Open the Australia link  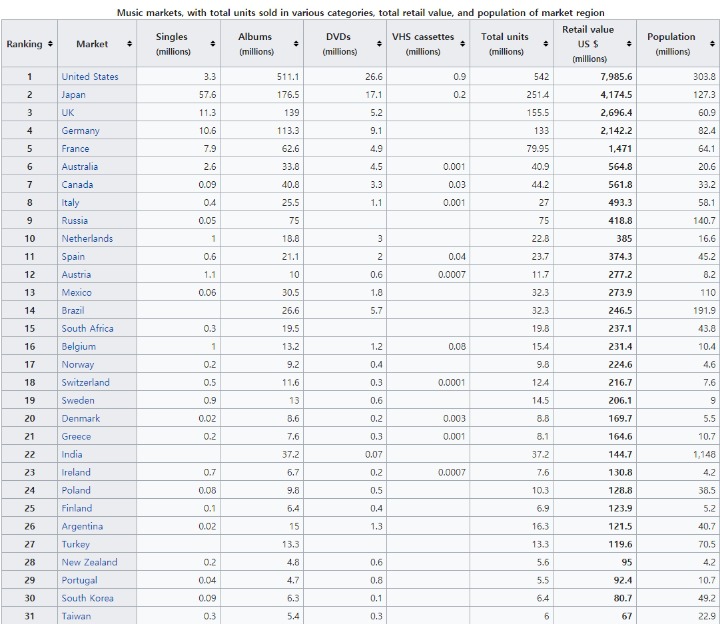(x=80, y=166)
